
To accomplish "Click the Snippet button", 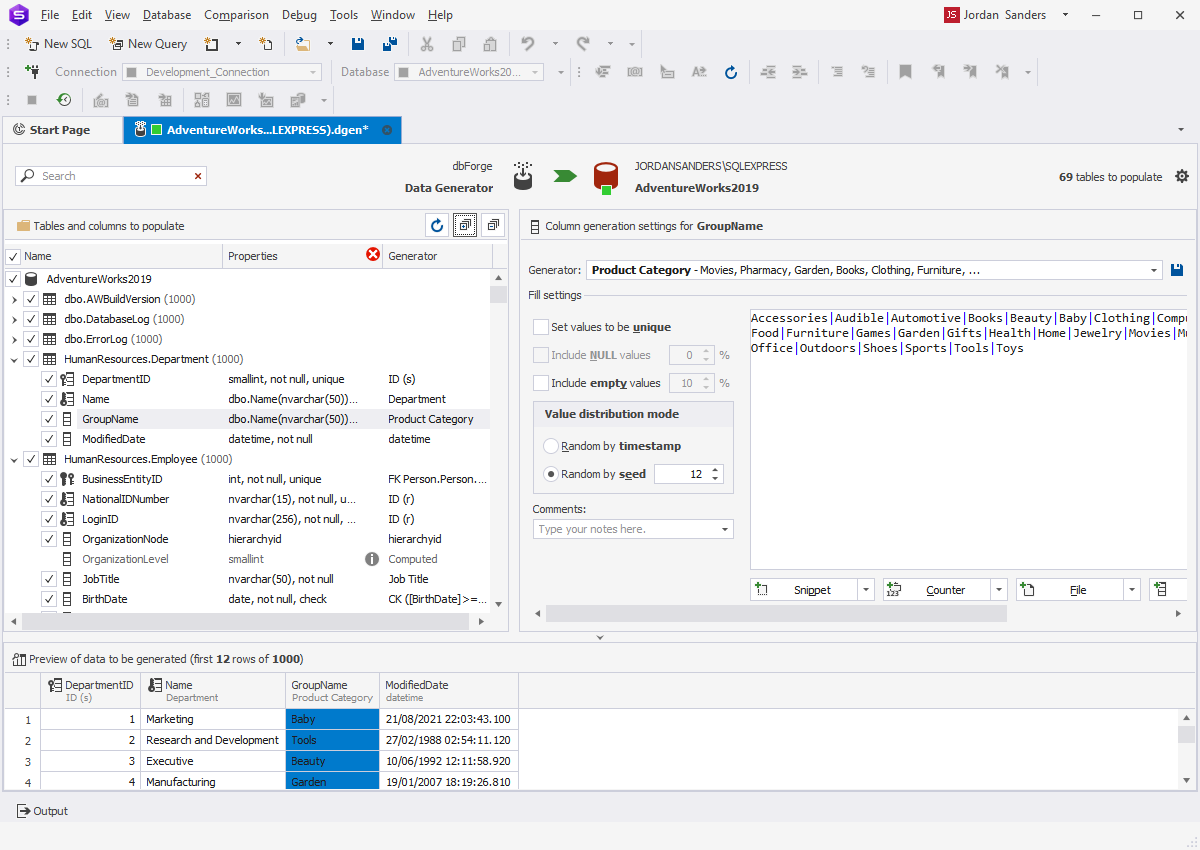I will [804, 590].
